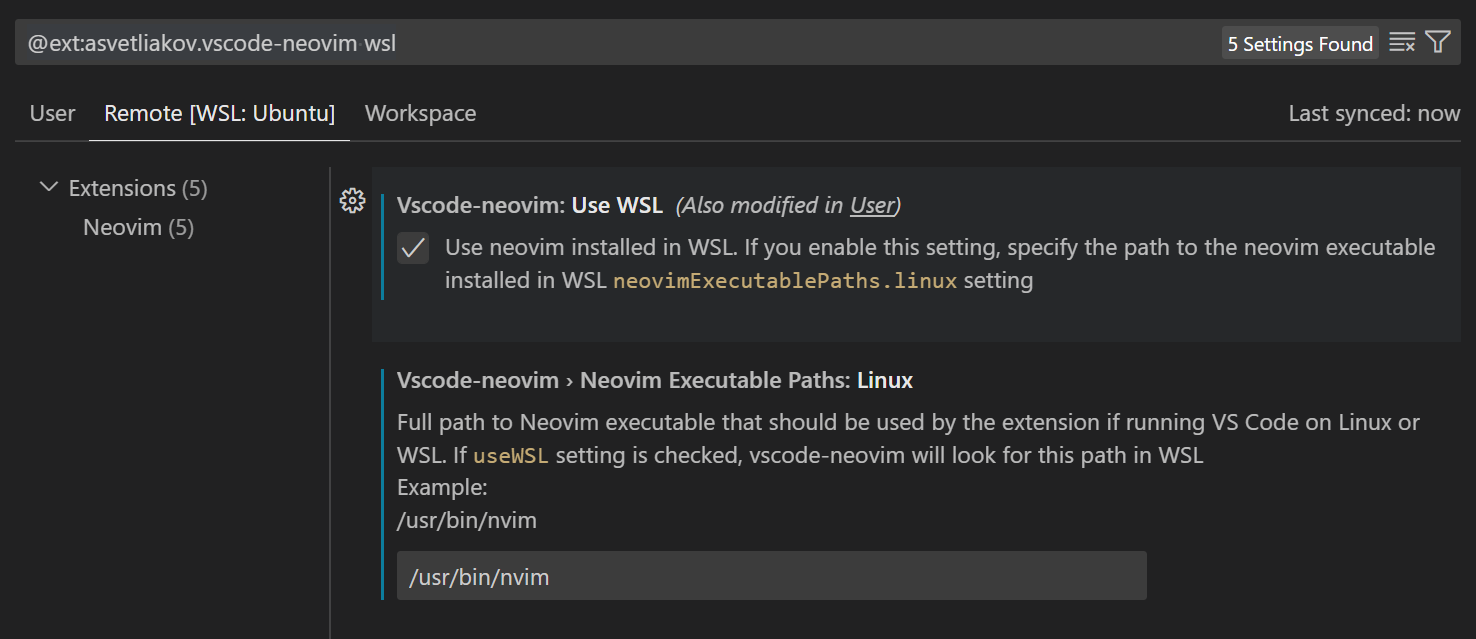Screen dimensions: 1476x639
Task: Click the 5 Settings Found badge
Action: point(1300,44)
